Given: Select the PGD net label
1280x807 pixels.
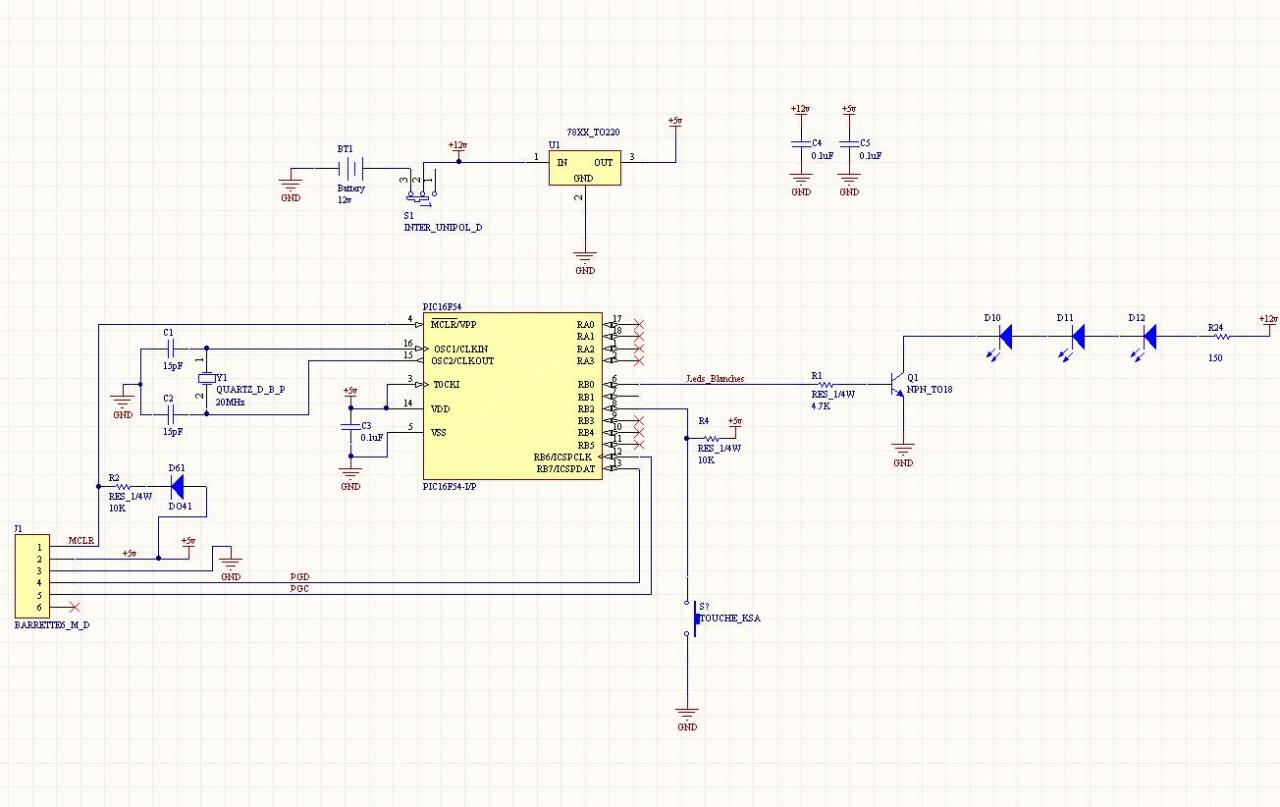Looking at the screenshot, I should click(x=299, y=577).
